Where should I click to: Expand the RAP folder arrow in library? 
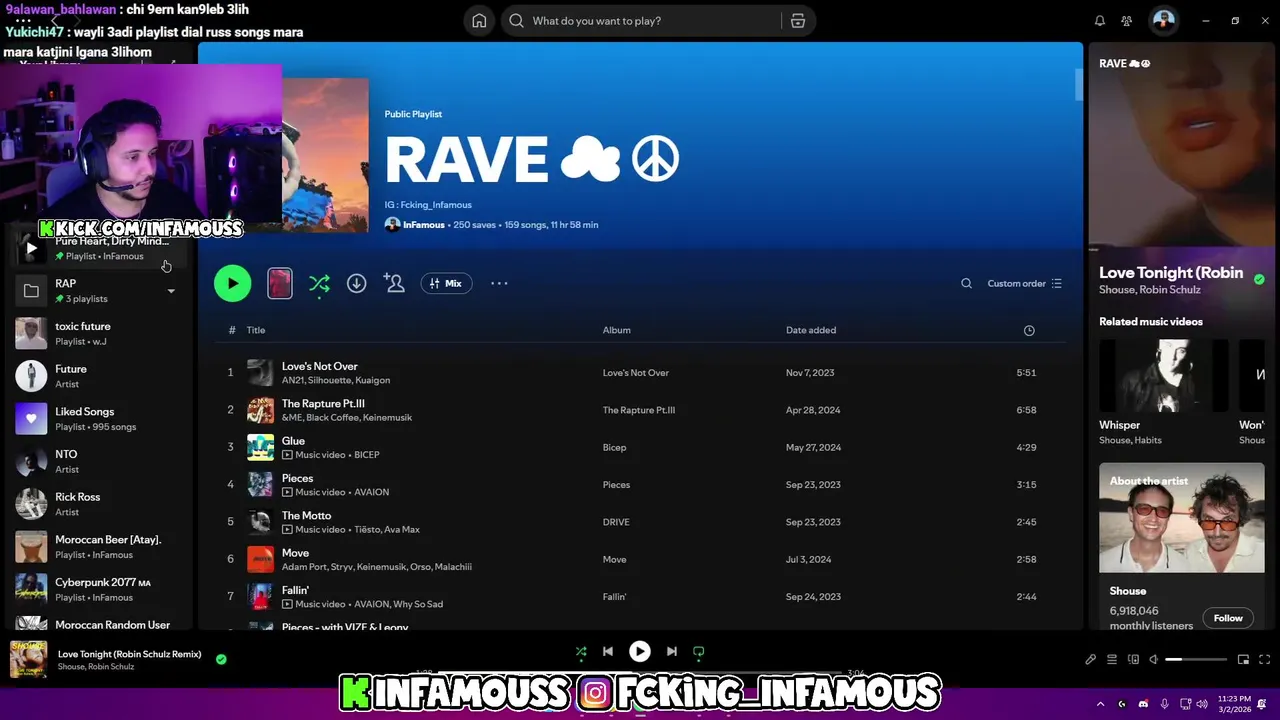tap(171, 291)
